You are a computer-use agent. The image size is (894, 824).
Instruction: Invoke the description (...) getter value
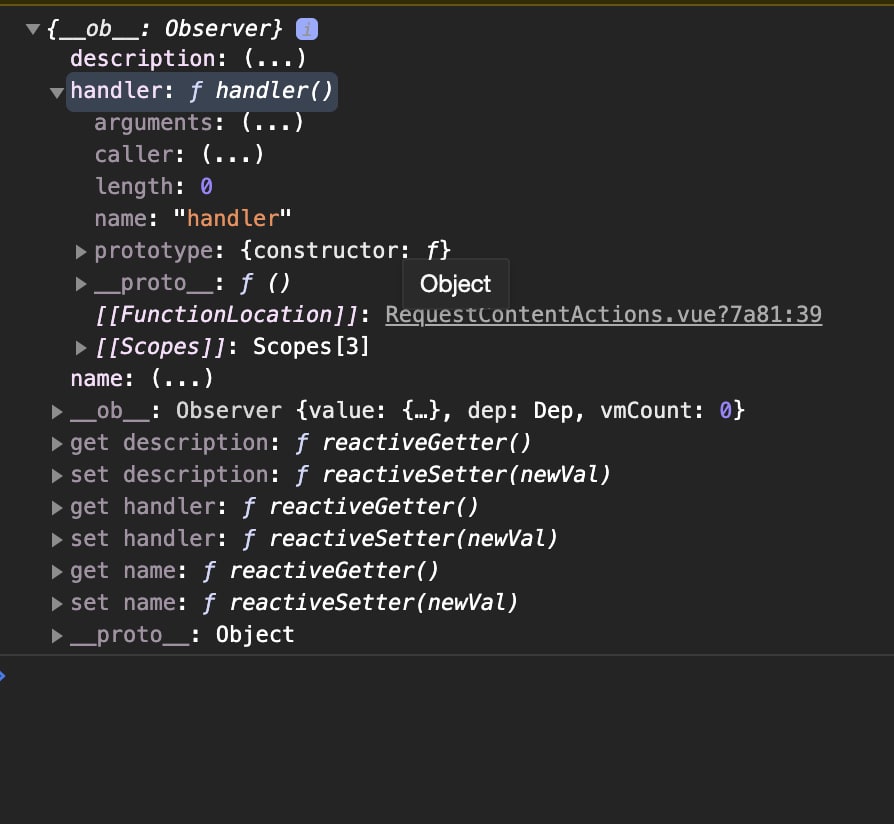275,59
